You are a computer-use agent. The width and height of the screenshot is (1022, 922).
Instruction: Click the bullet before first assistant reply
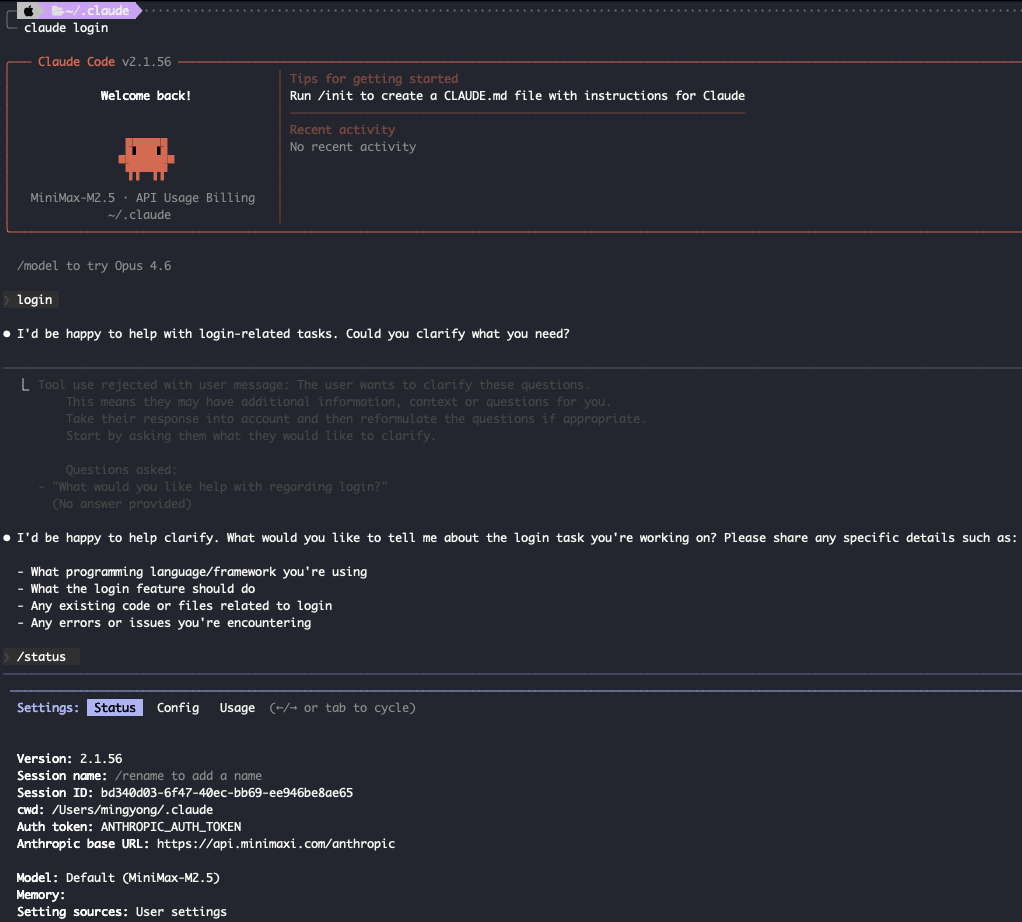point(7,334)
